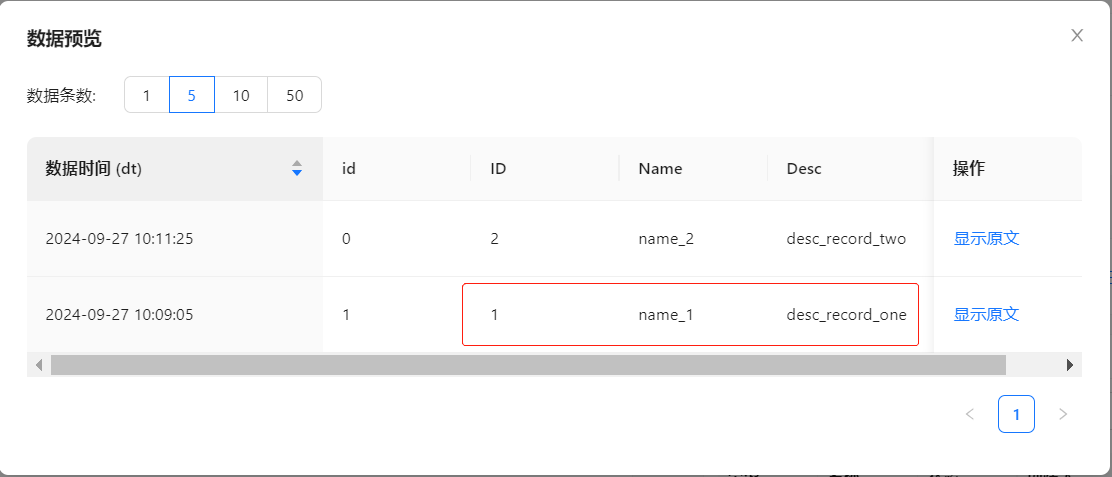Viewport: 1112px width, 477px height.
Task: Click the sort arrows in 数据时间 column
Action: (296, 169)
